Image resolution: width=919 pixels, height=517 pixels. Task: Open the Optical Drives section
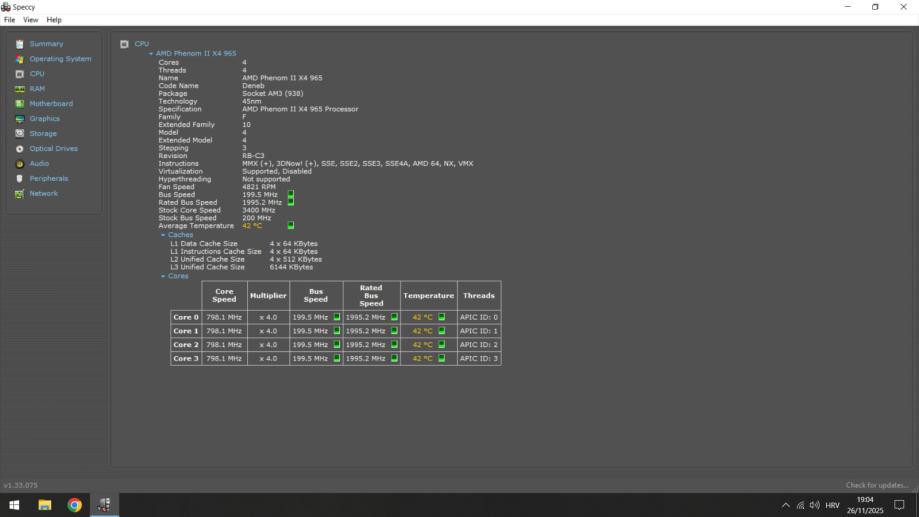tap(53, 148)
